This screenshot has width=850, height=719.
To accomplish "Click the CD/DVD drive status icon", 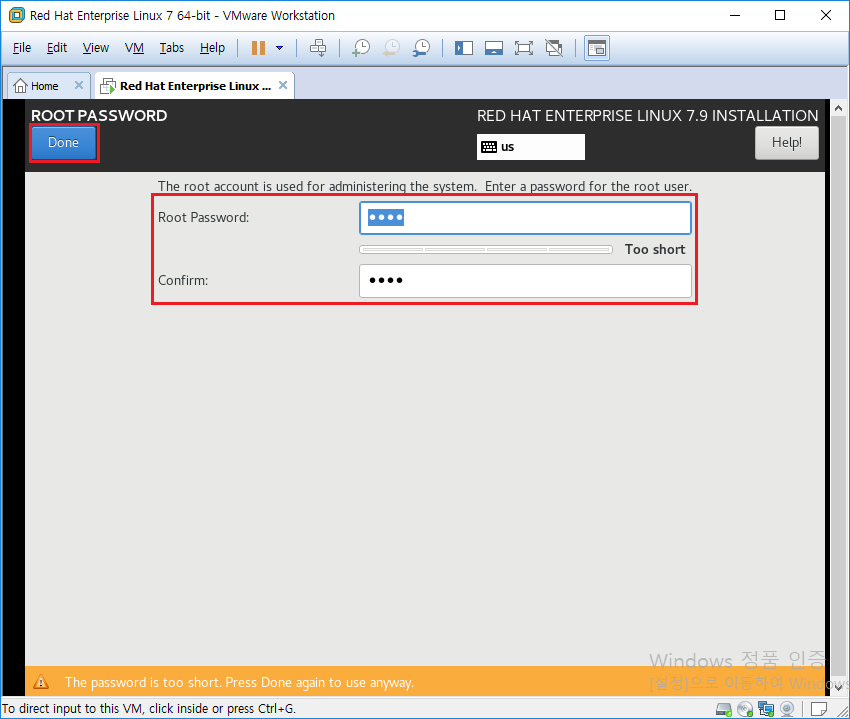I will tap(745, 709).
